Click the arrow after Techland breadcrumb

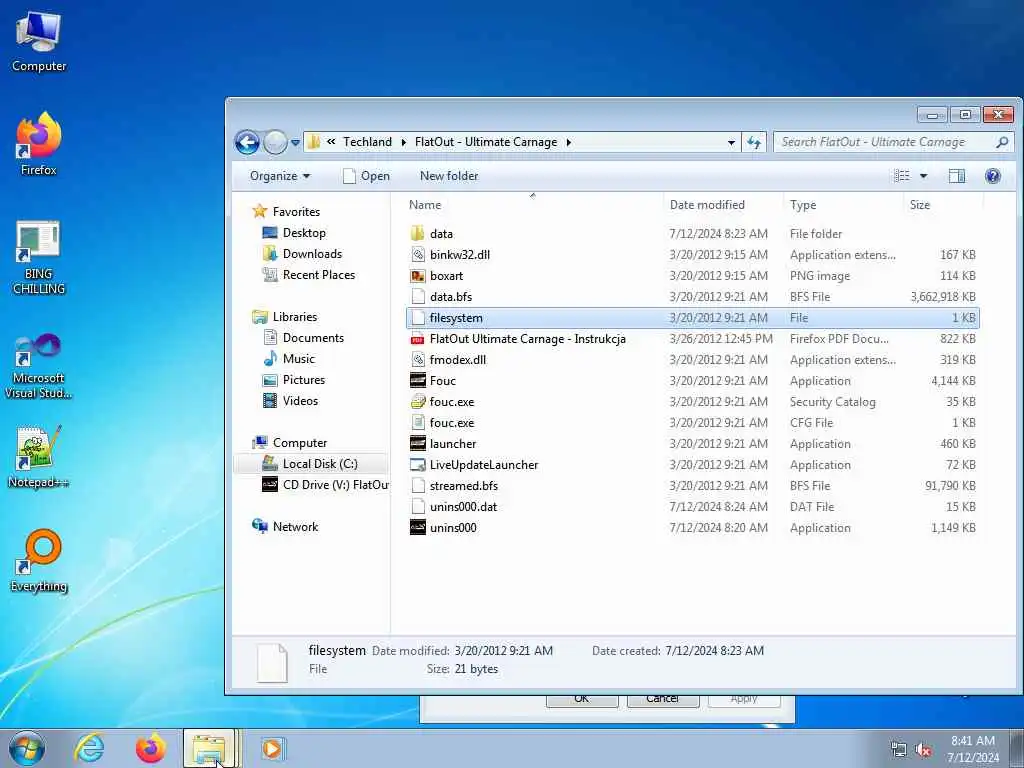click(403, 142)
